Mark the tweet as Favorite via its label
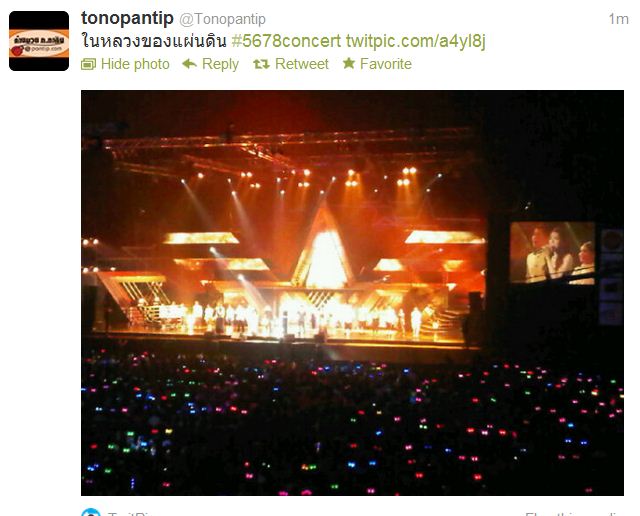 point(386,64)
